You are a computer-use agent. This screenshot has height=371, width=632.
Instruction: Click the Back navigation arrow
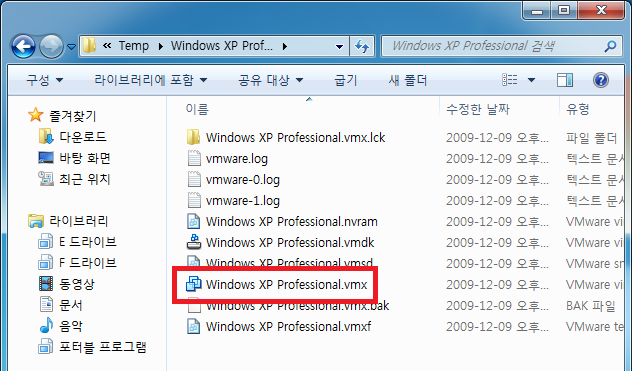click(23, 46)
